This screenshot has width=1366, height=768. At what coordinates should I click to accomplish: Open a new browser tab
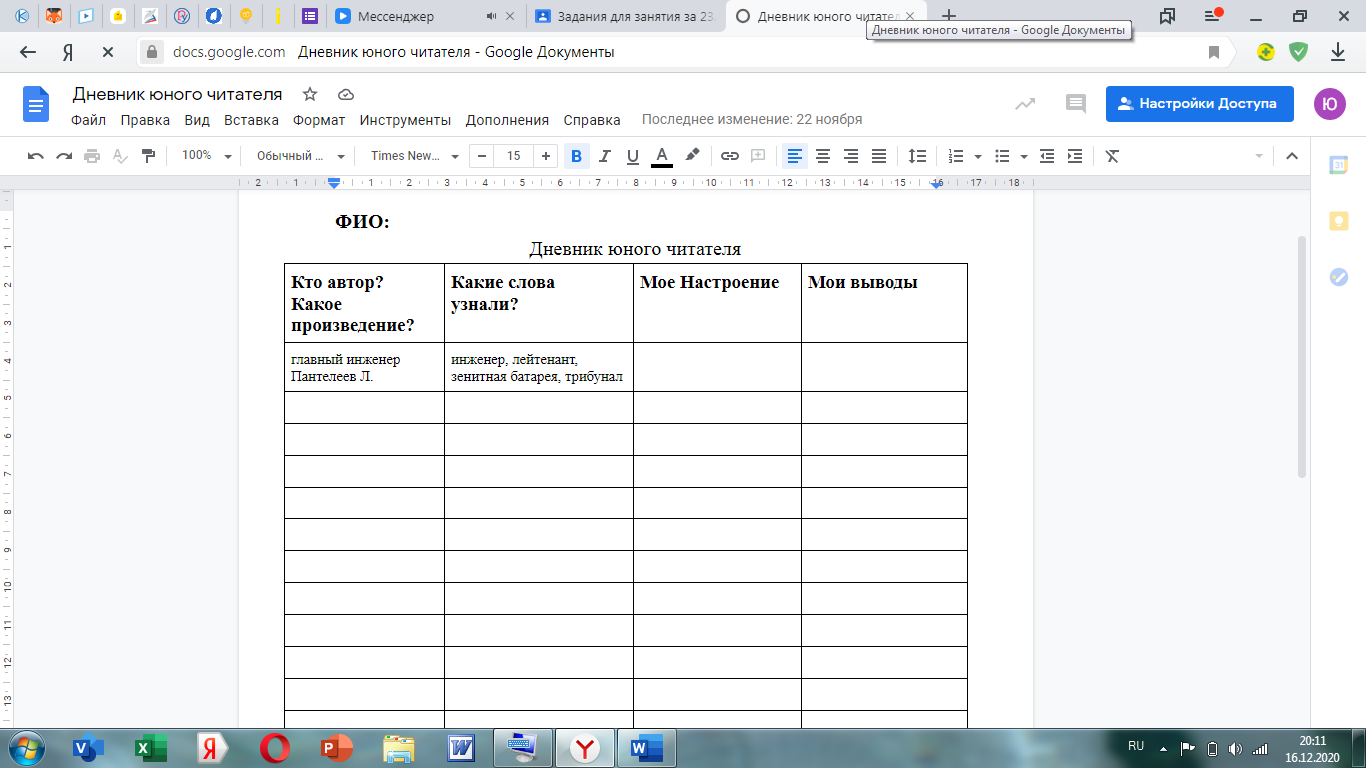click(x=949, y=16)
